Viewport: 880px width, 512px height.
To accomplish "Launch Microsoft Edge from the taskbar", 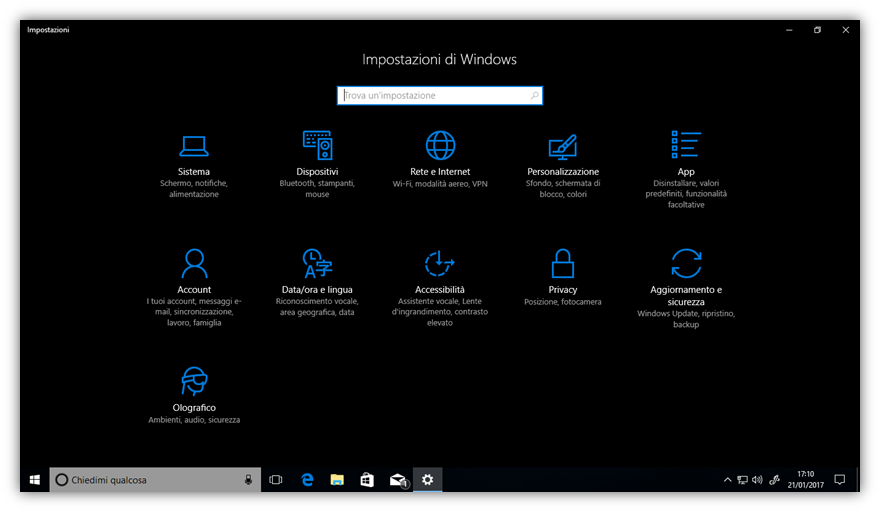I will [x=308, y=480].
